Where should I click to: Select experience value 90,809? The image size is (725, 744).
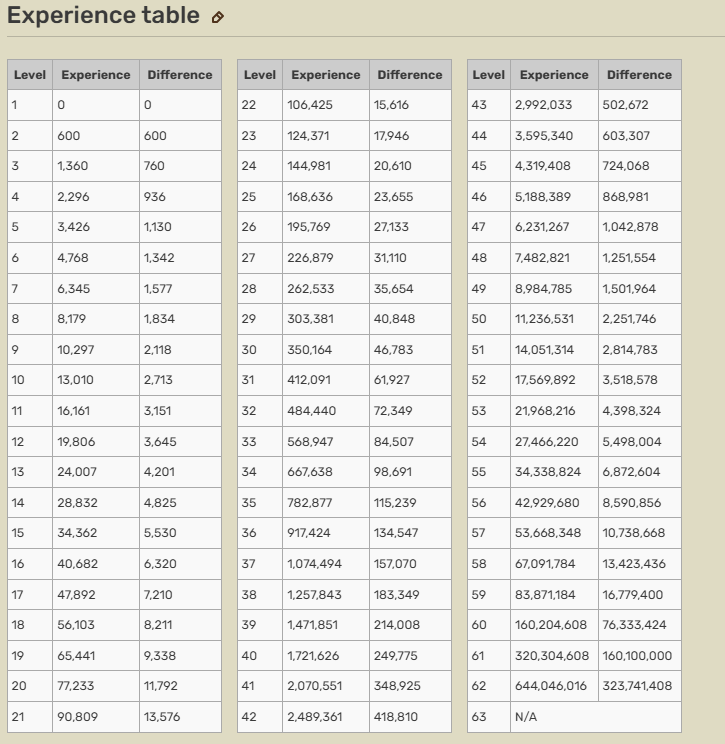click(77, 717)
